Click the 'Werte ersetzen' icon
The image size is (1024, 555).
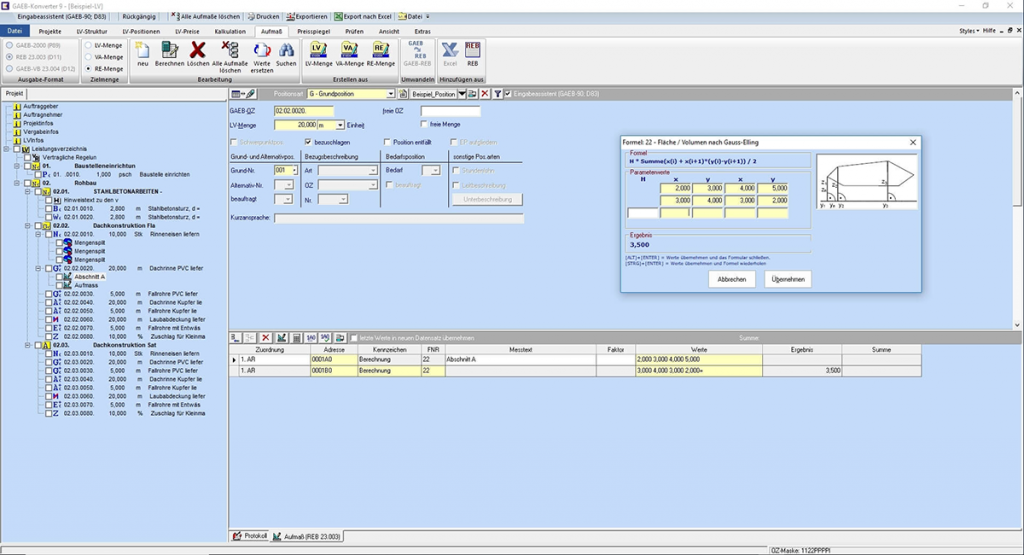(x=262, y=50)
